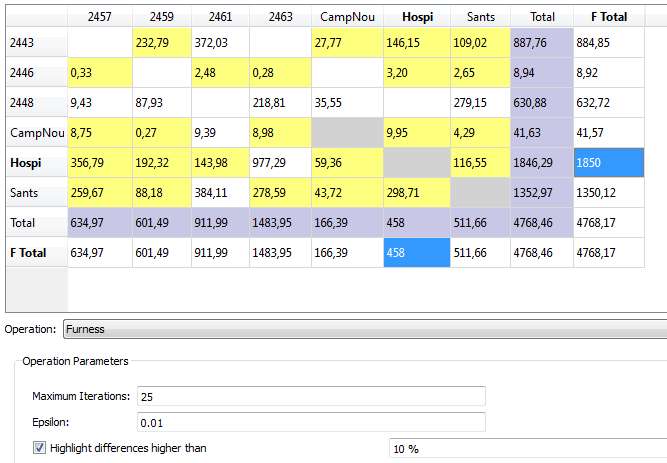The height and width of the screenshot is (463, 667).
Task: Click the CampNou column header
Action: pos(345,17)
